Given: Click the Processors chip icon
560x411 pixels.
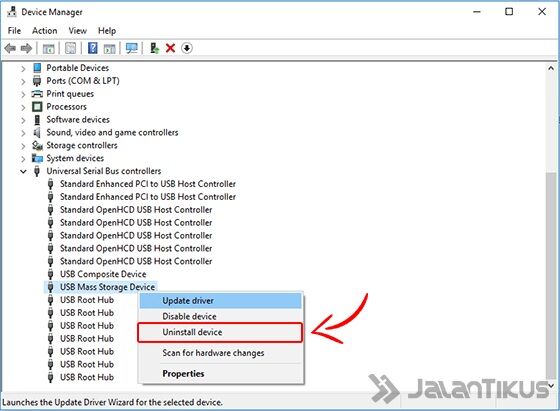Looking at the screenshot, I should point(37,107).
